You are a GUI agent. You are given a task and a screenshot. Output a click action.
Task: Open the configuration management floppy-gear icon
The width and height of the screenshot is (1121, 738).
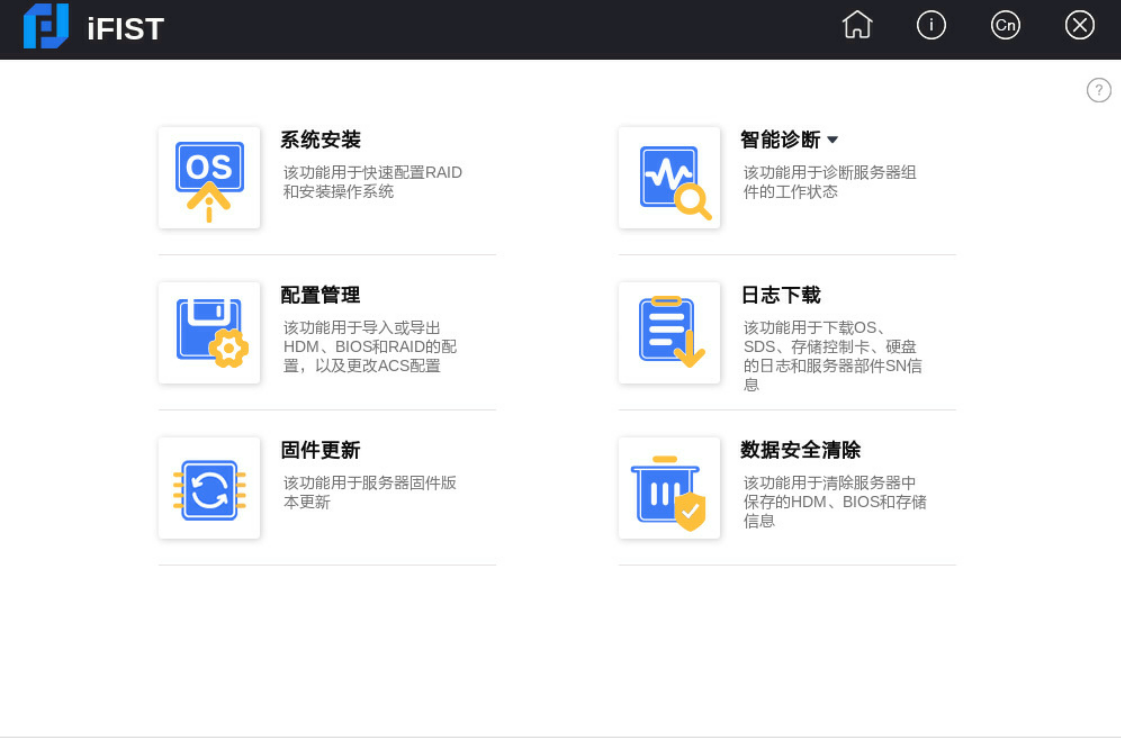pos(209,333)
